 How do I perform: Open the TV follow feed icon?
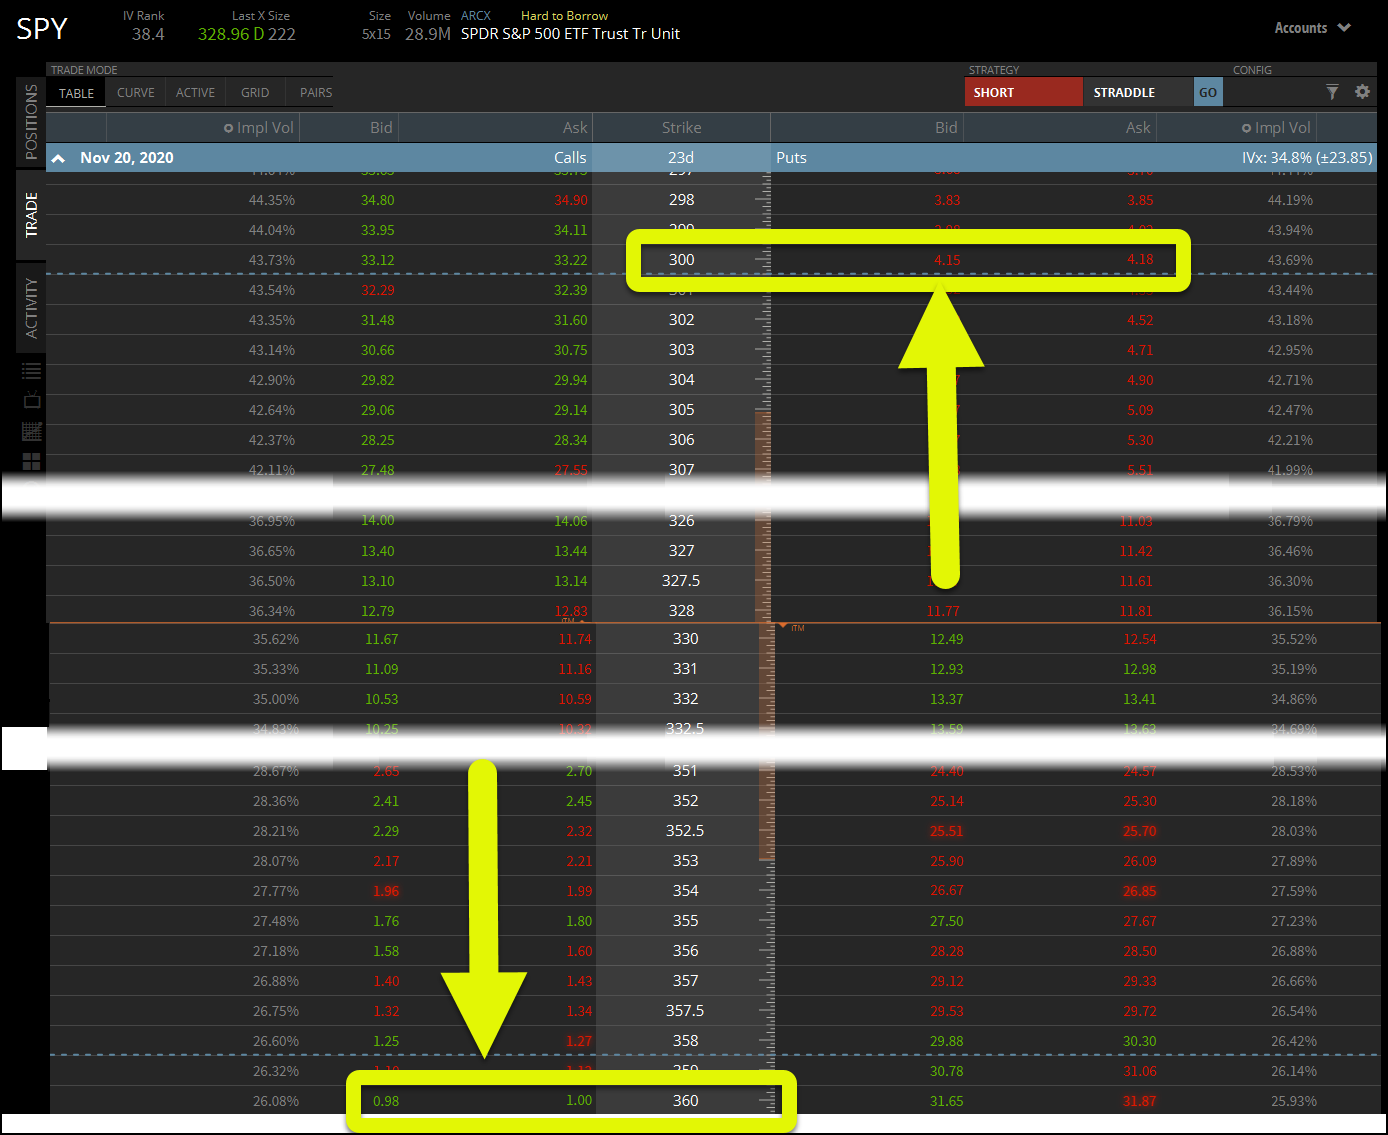32,400
